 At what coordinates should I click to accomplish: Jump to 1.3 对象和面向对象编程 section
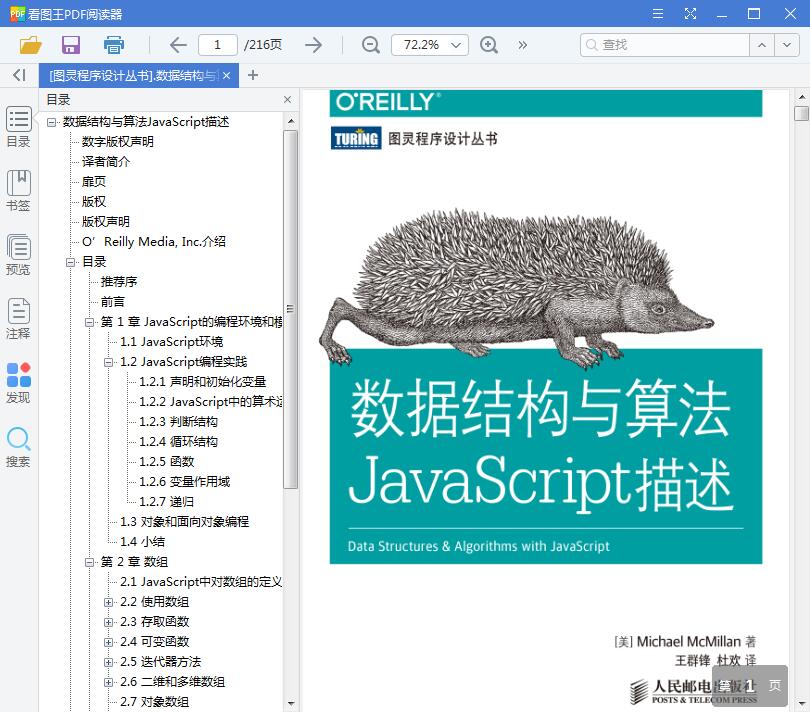point(184,522)
